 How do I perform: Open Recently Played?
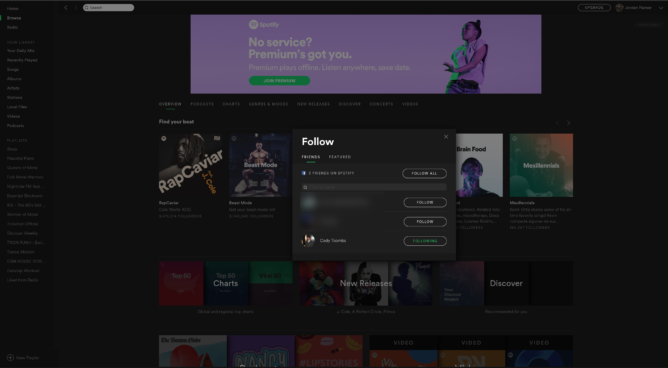click(x=22, y=60)
